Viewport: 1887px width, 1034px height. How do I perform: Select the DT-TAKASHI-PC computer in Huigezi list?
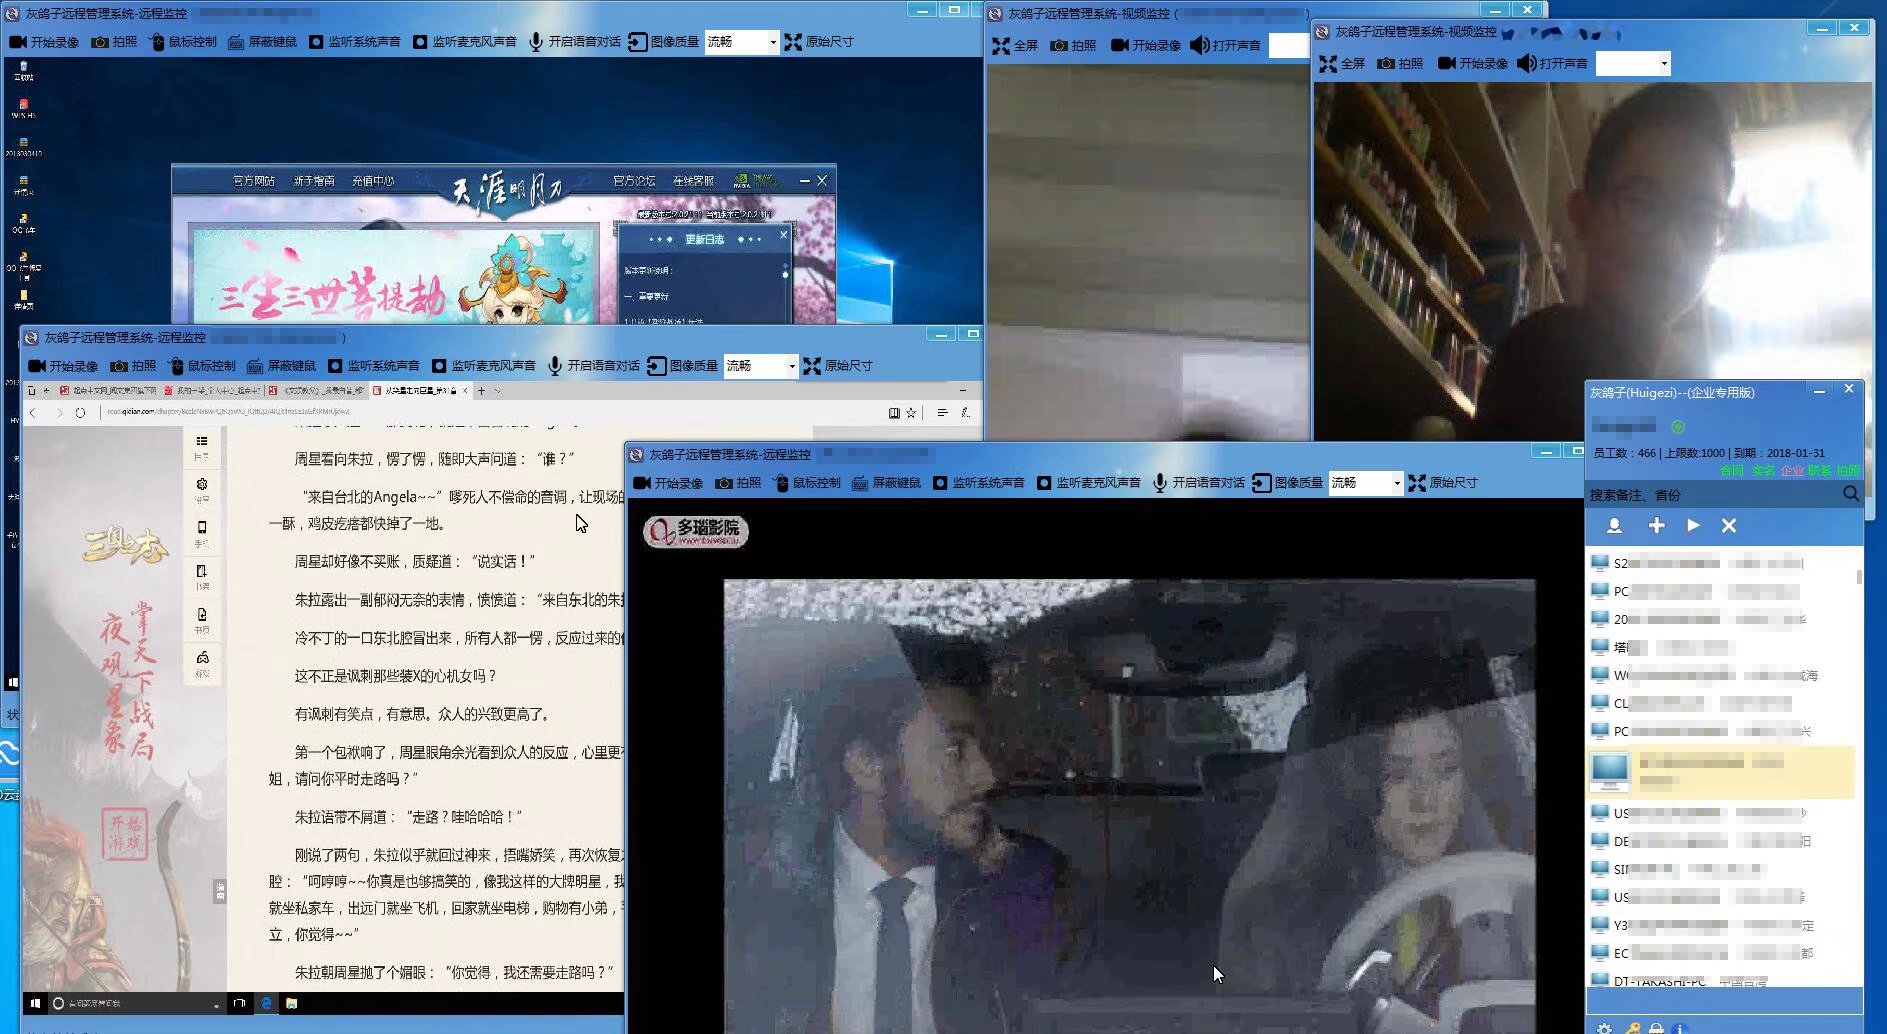click(x=1721, y=981)
